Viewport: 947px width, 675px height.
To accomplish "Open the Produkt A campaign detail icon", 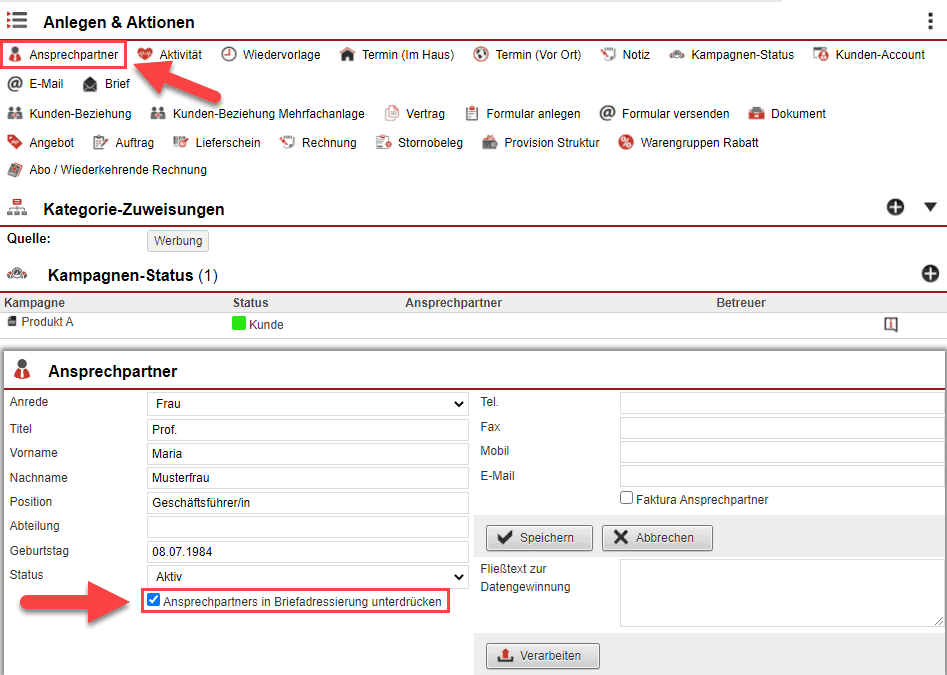I will 890,324.
